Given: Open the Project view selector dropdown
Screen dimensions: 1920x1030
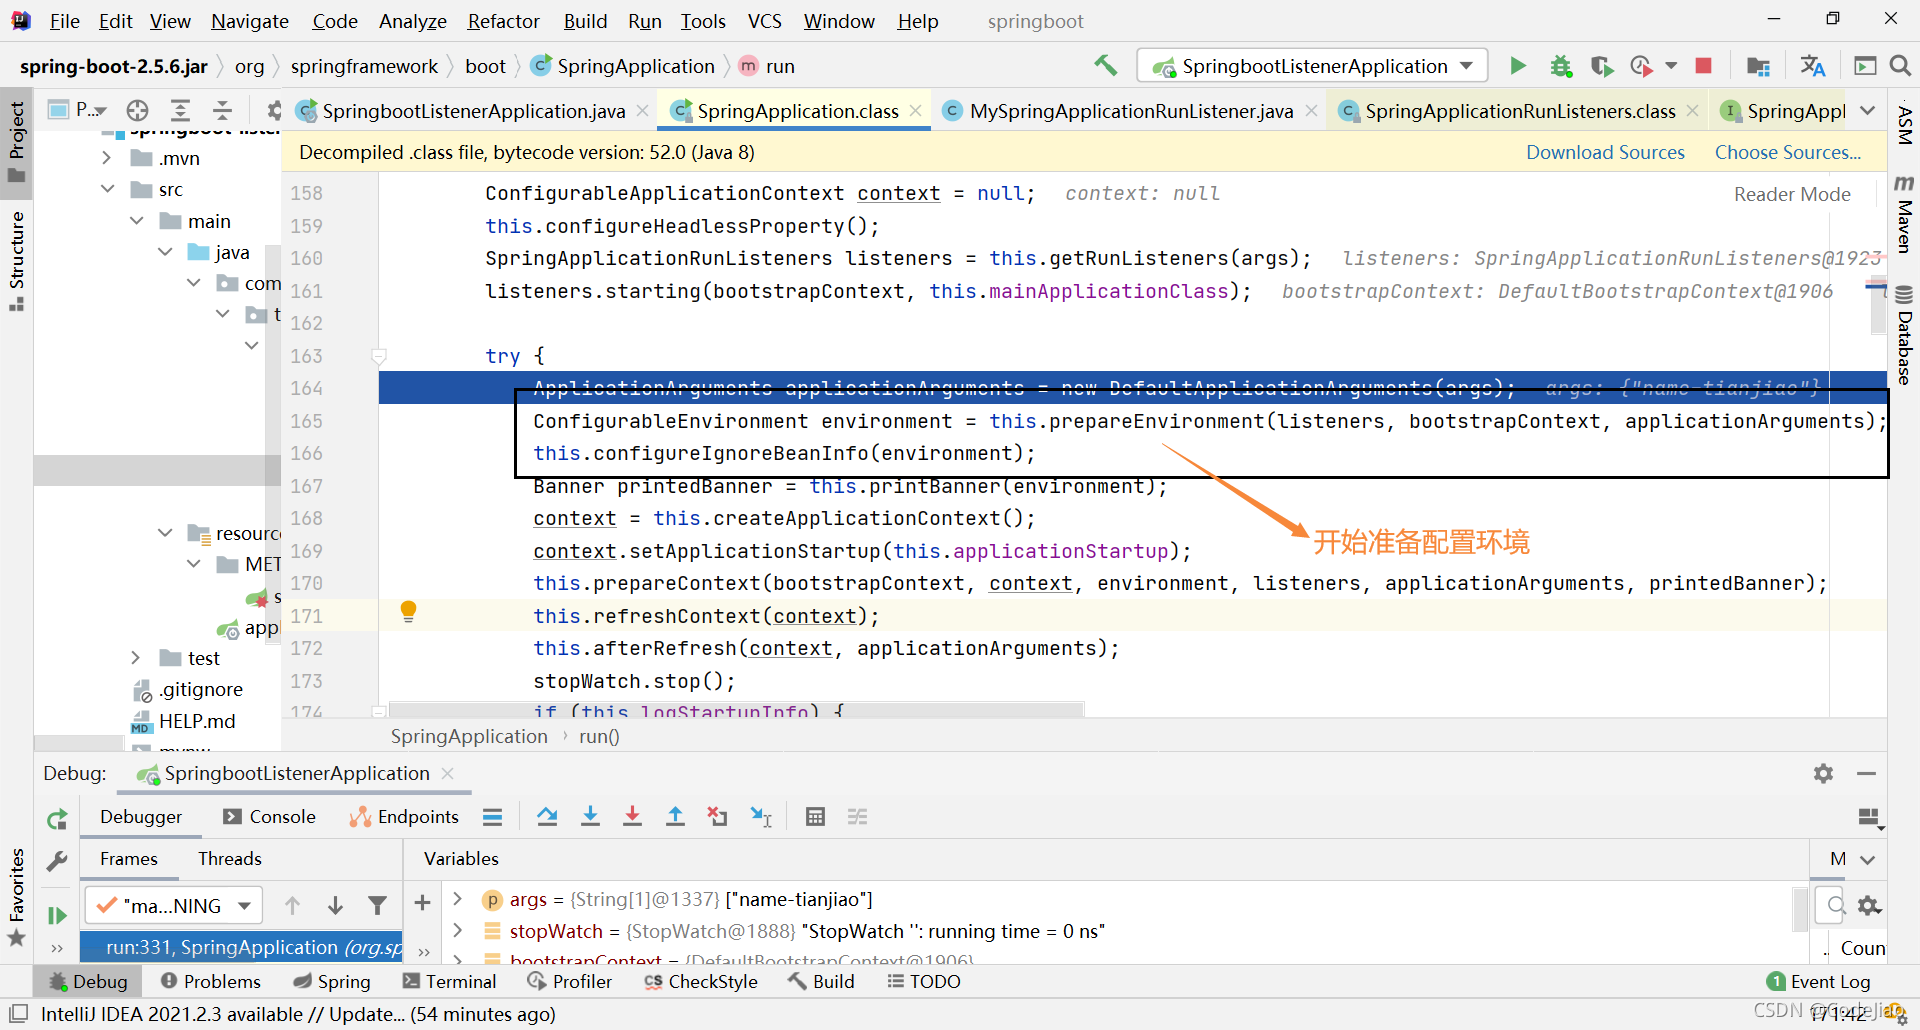Looking at the screenshot, I should tap(78, 110).
